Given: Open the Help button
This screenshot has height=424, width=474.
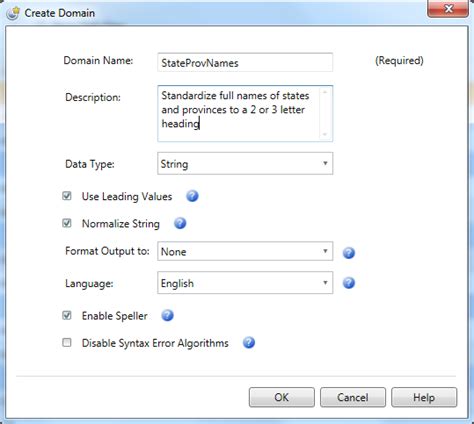Looking at the screenshot, I should pos(424,397).
